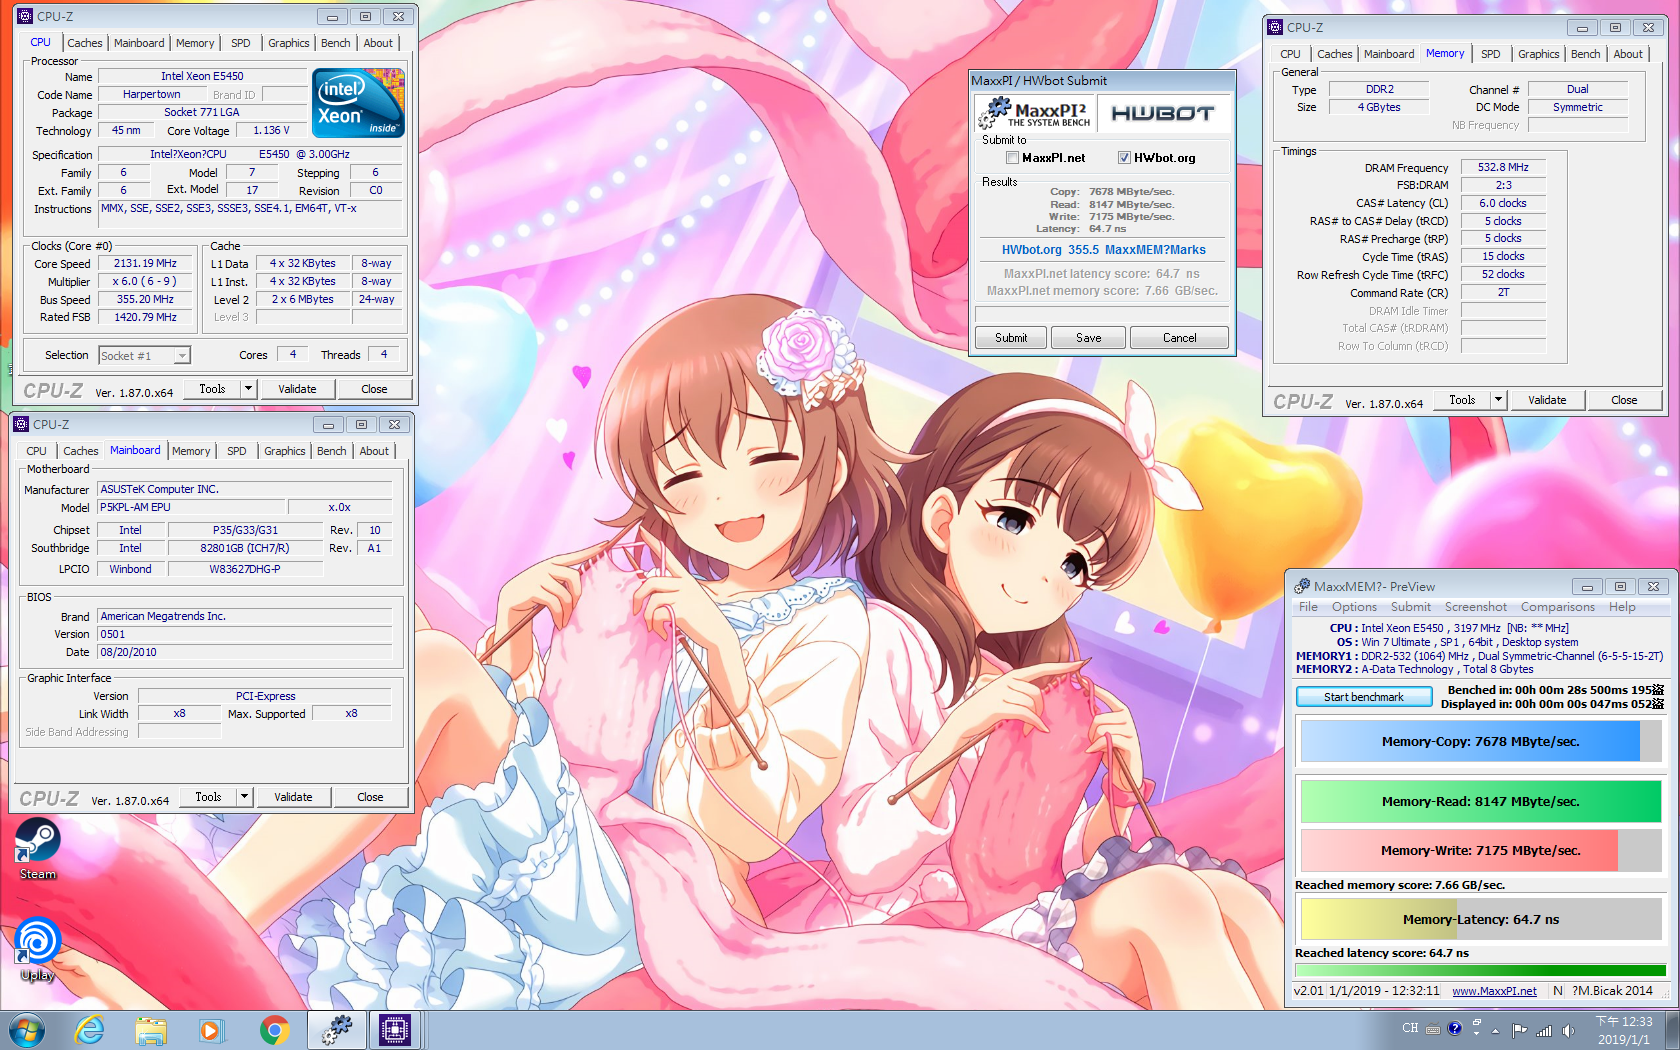Image resolution: width=1680 pixels, height=1050 pixels.
Task: Click the HWbot.org 355.5 MaxxMEM Marks text
Action: tap(1103, 250)
